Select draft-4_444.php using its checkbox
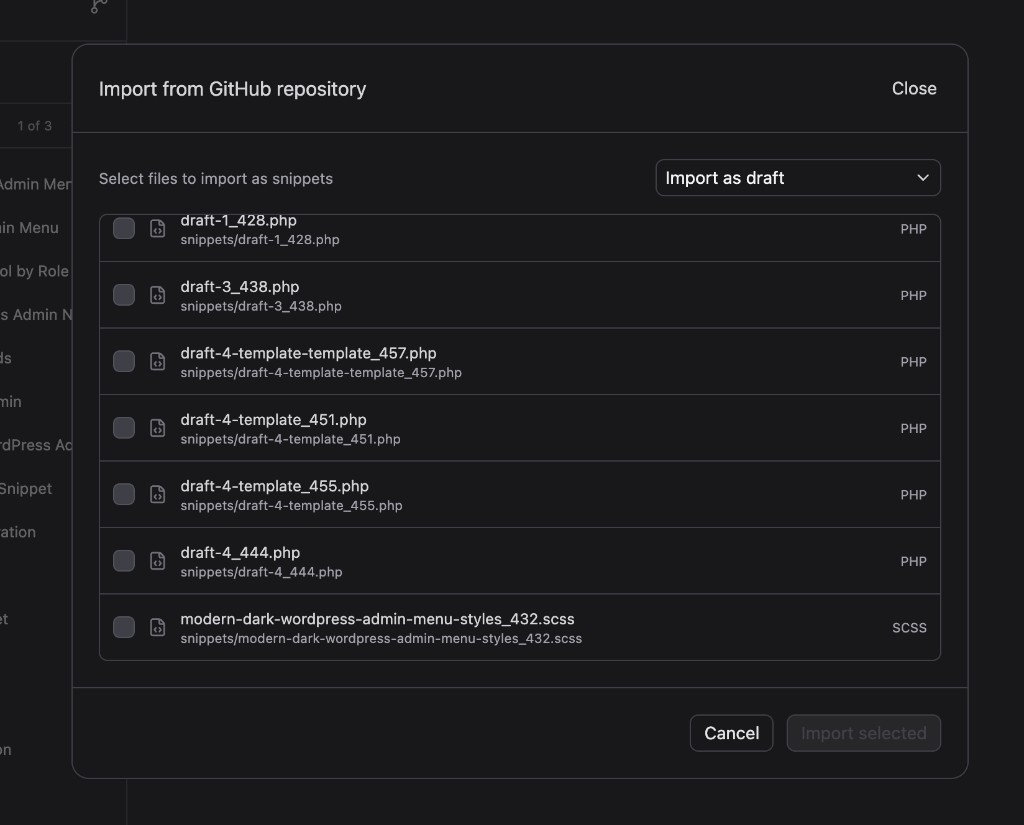This screenshot has width=1024, height=825. pyautogui.click(x=123, y=561)
